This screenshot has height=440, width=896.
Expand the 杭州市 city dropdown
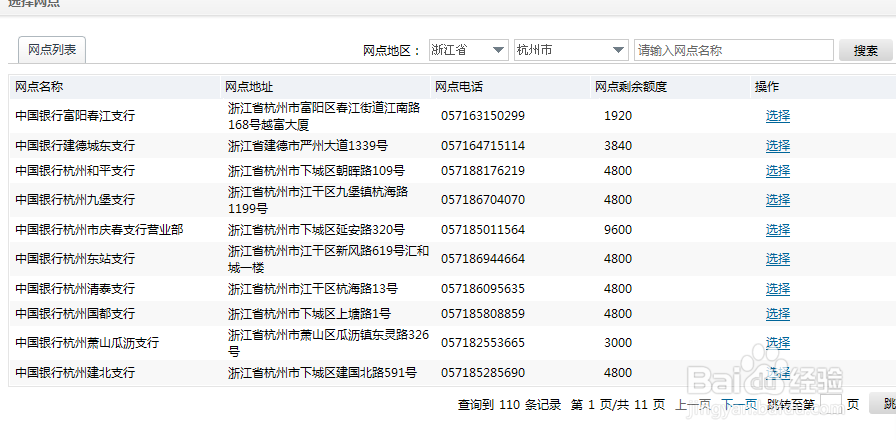571,50
